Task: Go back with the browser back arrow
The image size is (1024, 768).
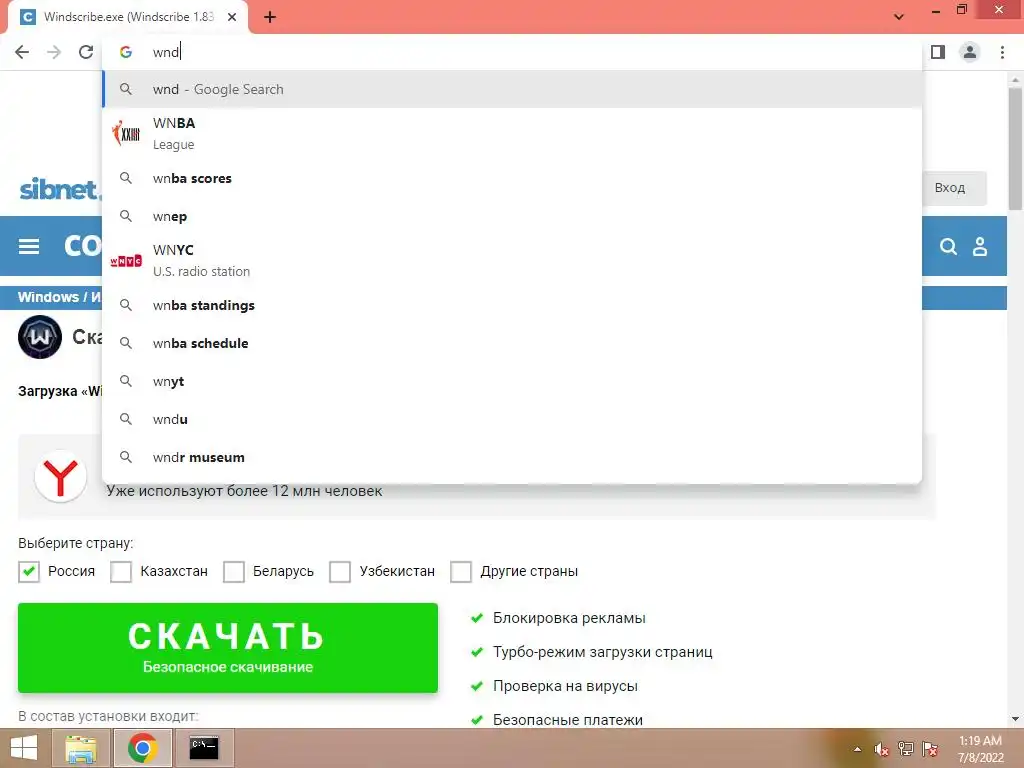Action: pos(22,52)
